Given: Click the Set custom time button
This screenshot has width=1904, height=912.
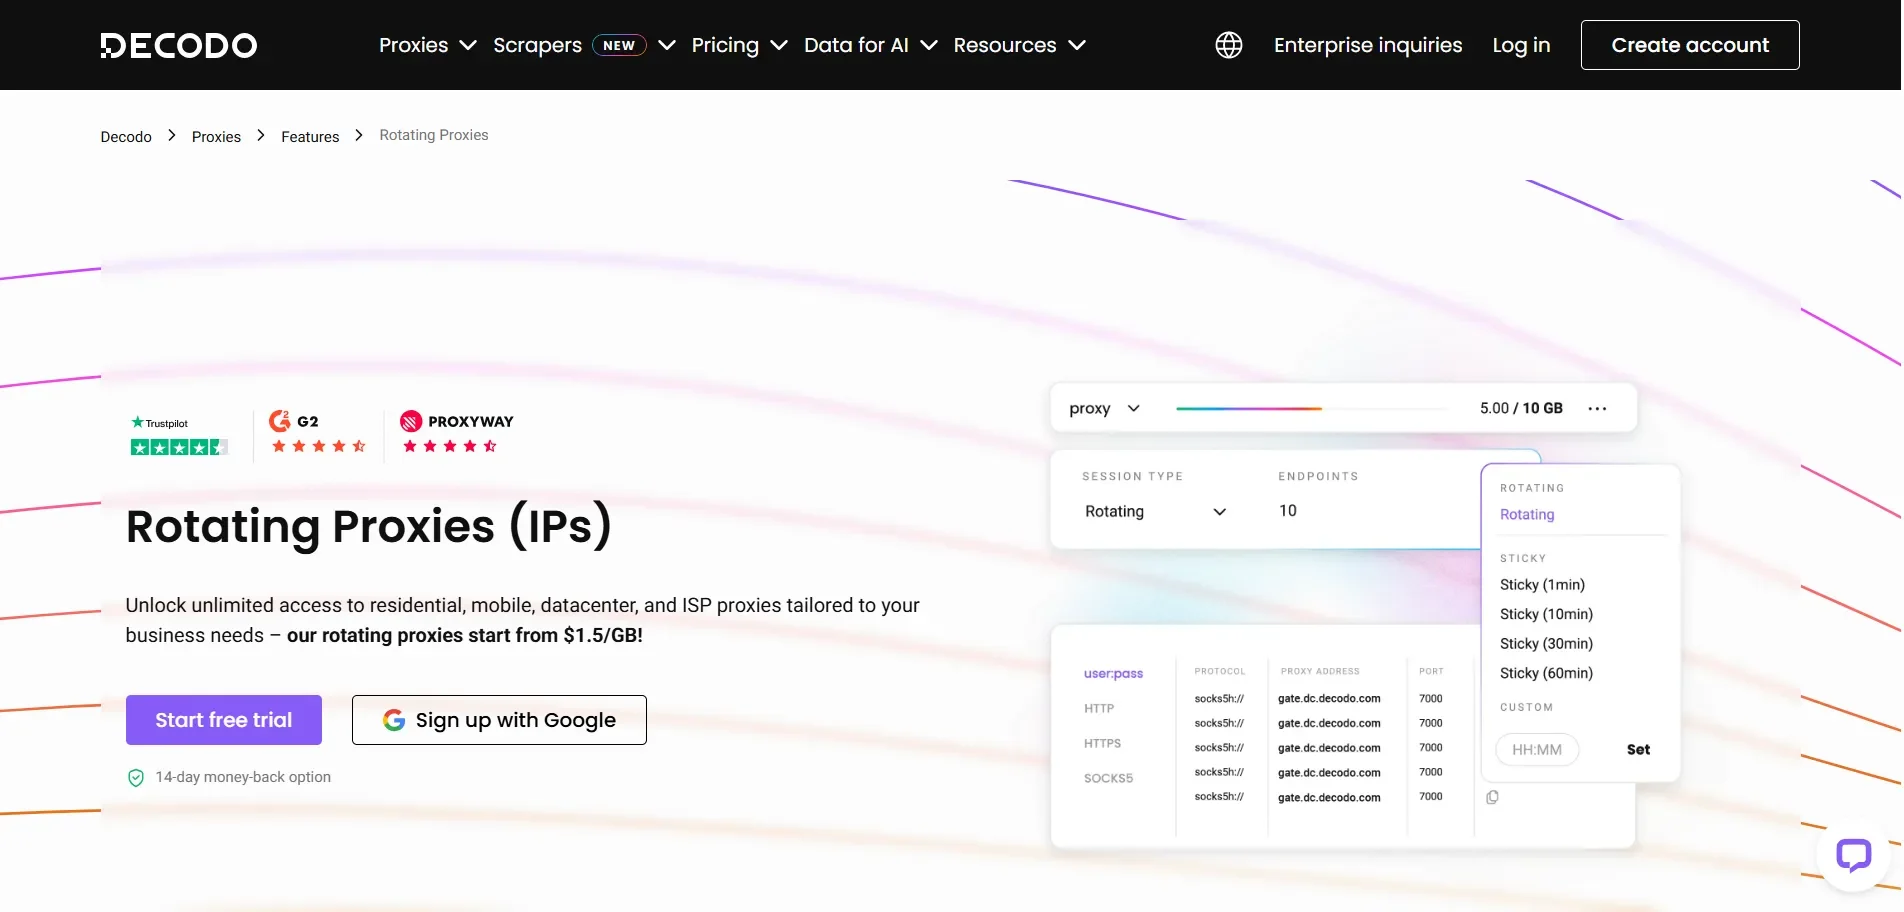Looking at the screenshot, I should [x=1638, y=749].
